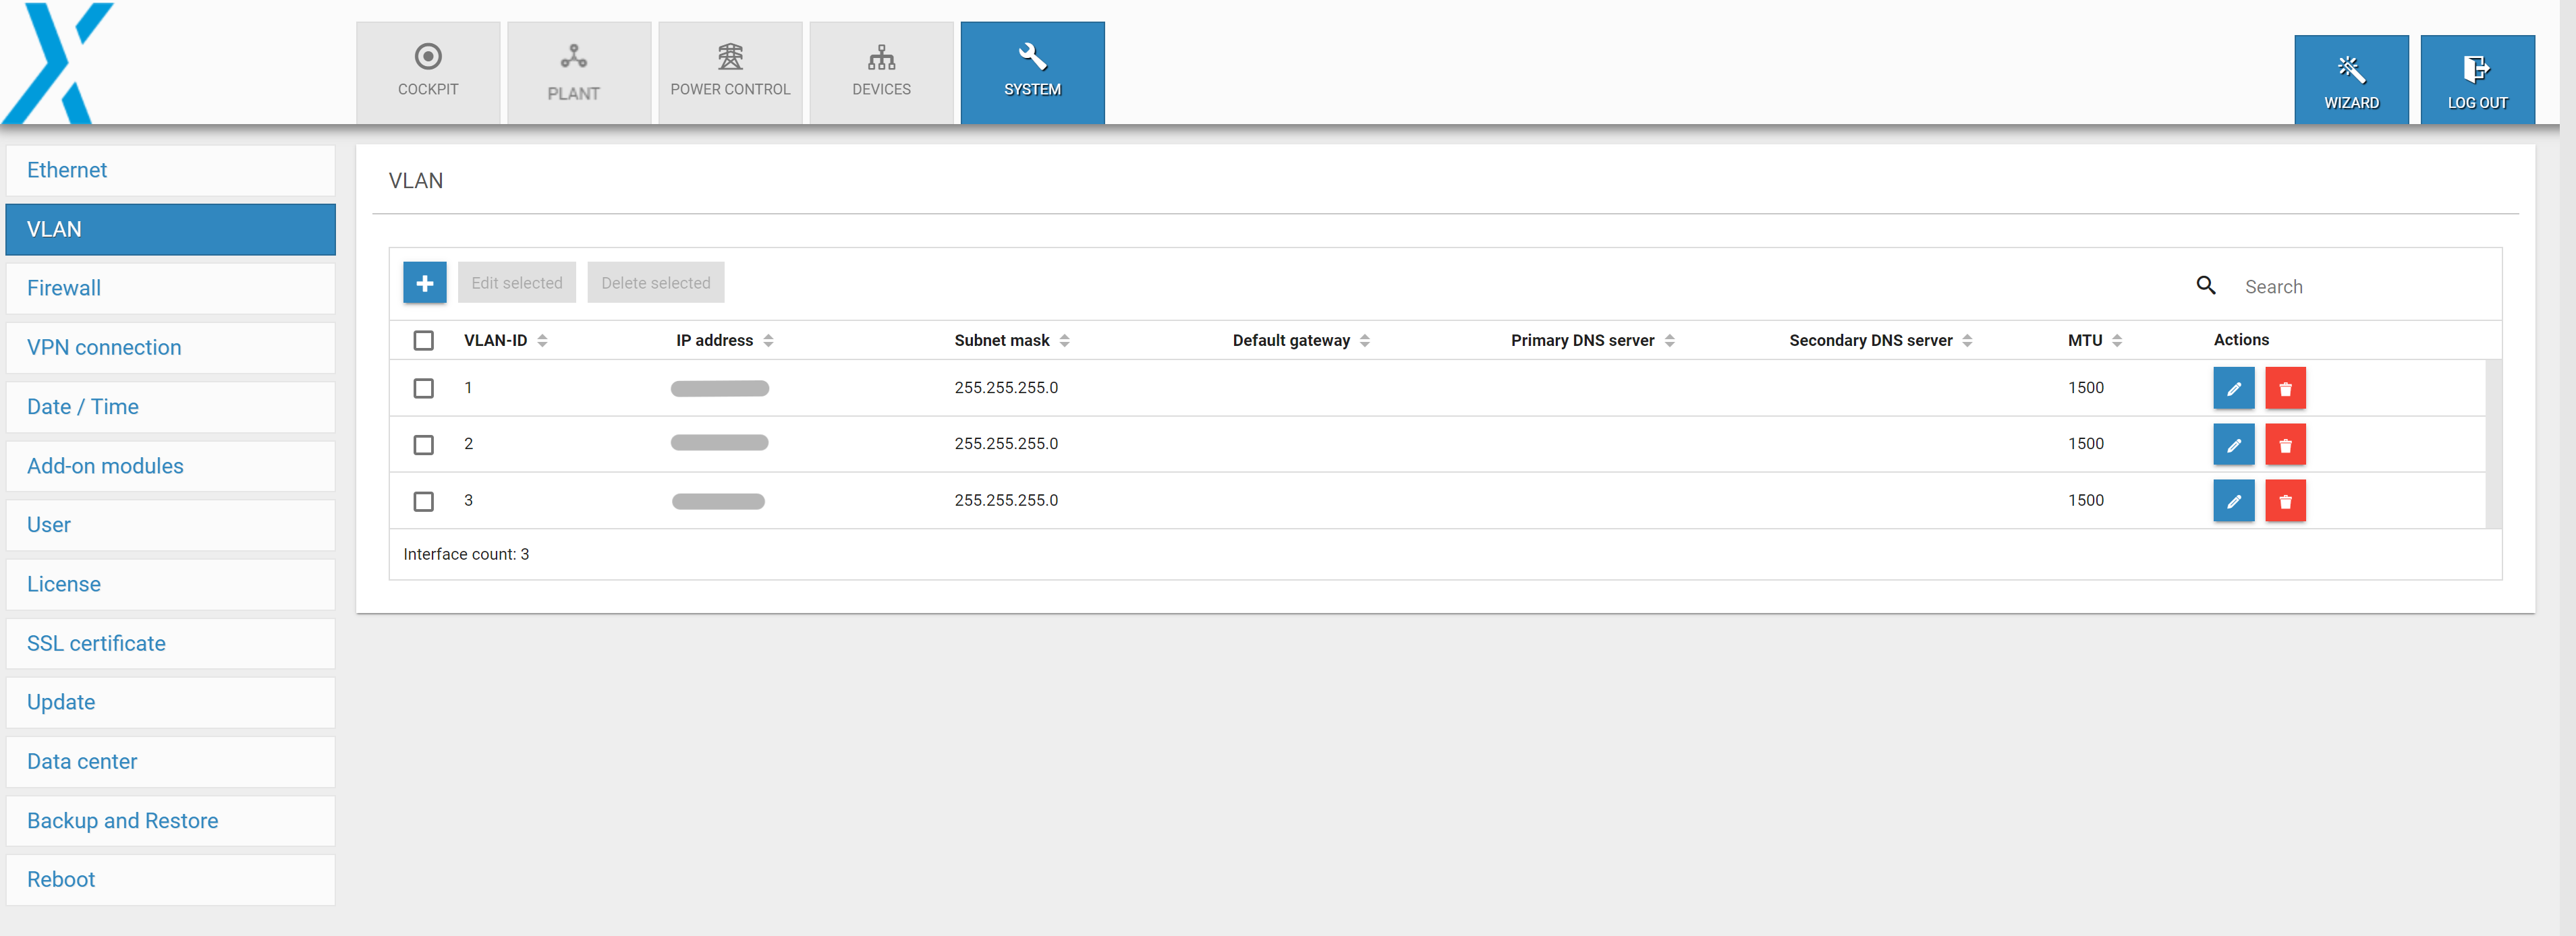2576x936 pixels.
Task: Click the Interface count: 3 text
Action: pos(466,554)
